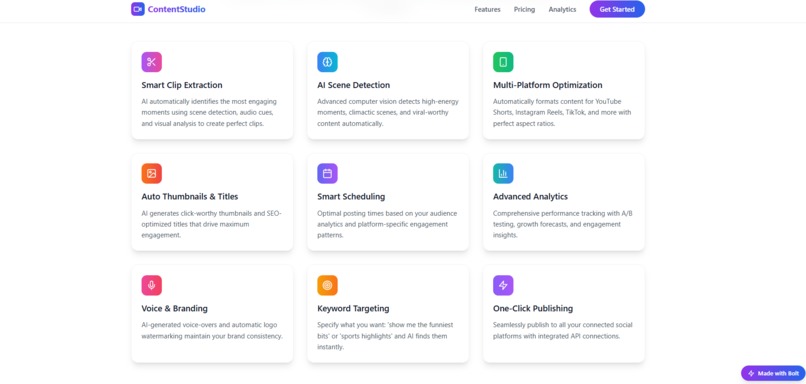Screen dimensions: 806x384
Task: Select the One-Click Publishing heading
Action: pos(533,309)
